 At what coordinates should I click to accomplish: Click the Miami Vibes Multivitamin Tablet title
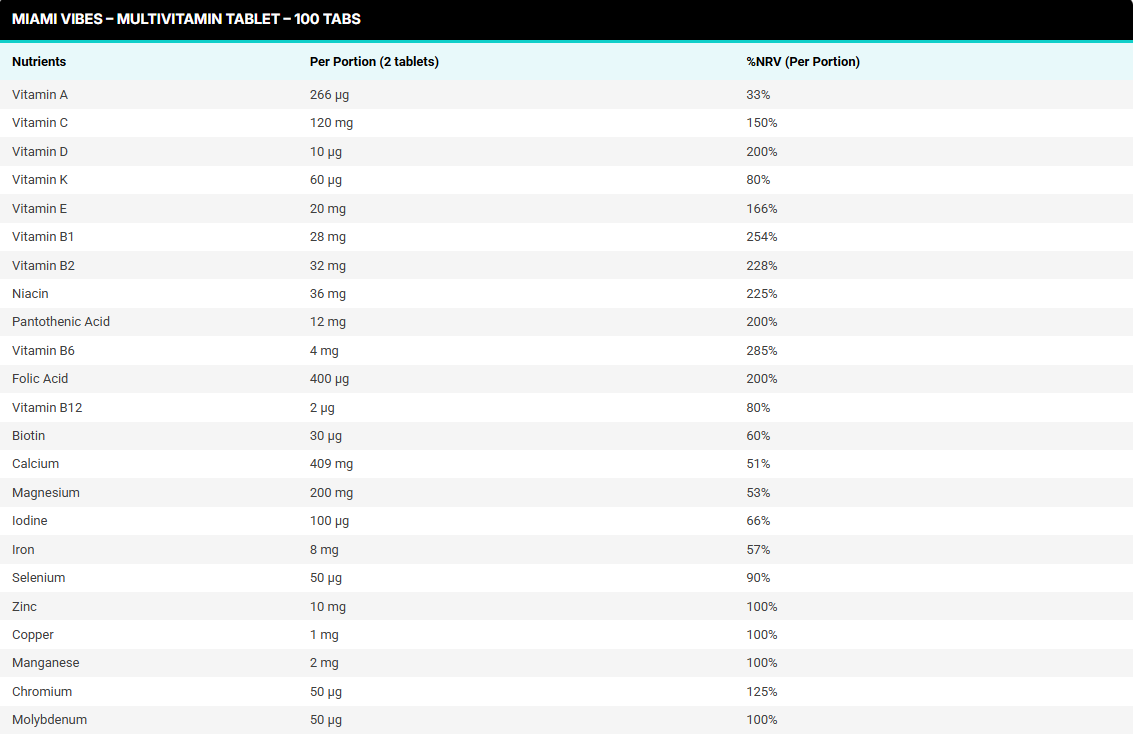[x=186, y=19]
